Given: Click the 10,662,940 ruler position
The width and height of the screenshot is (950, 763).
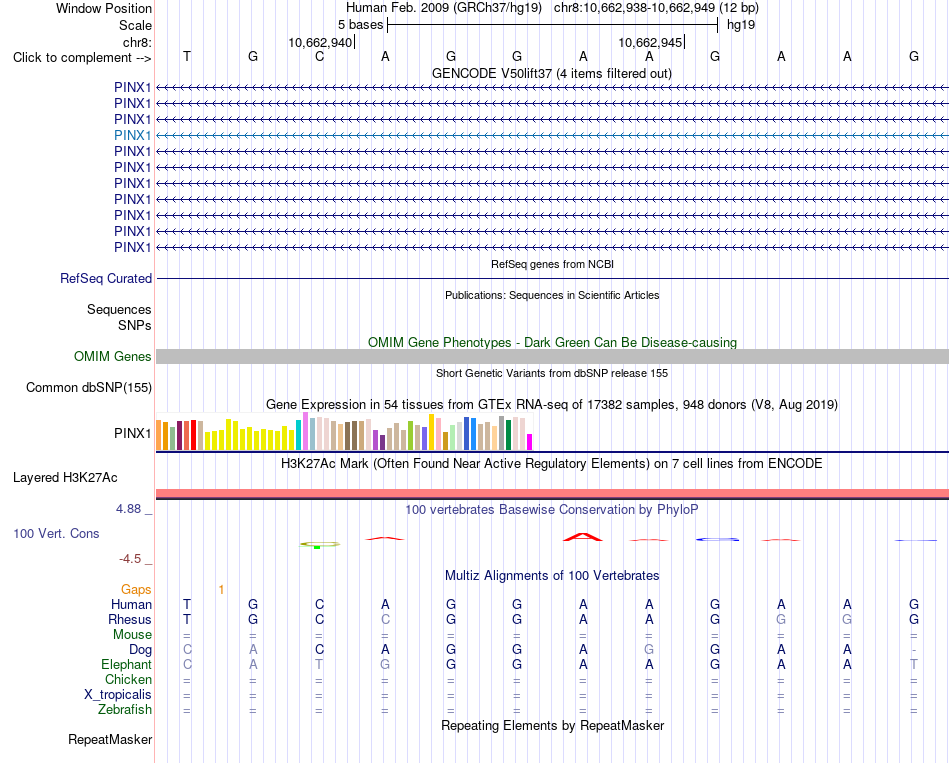Looking at the screenshot, I should pyautogui.click(x=320, y=42).
